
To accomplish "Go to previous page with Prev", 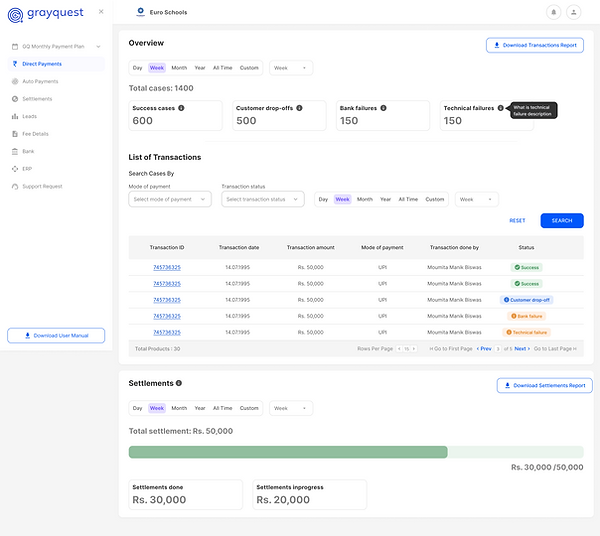I will tap(484, 349).
